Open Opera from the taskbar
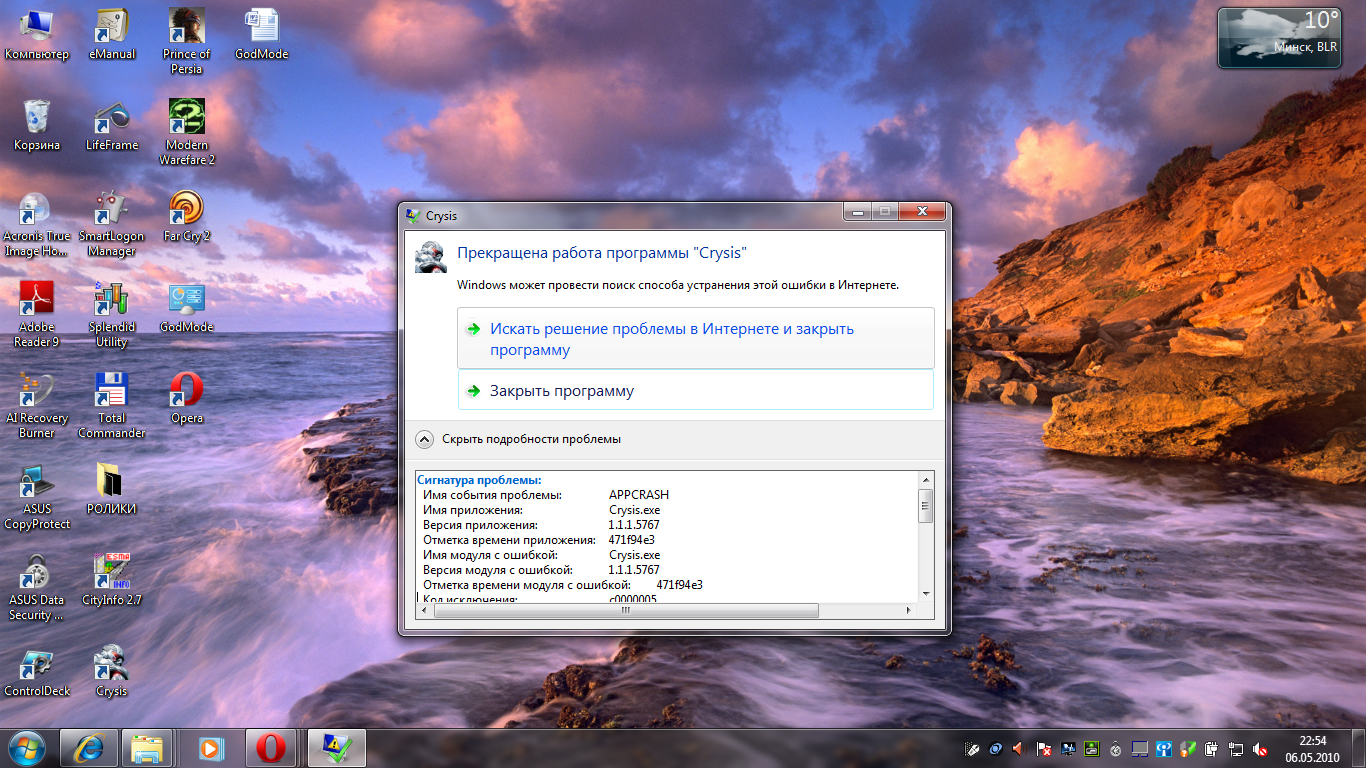The image size is (1366, 768). click(x=271, y=748)
